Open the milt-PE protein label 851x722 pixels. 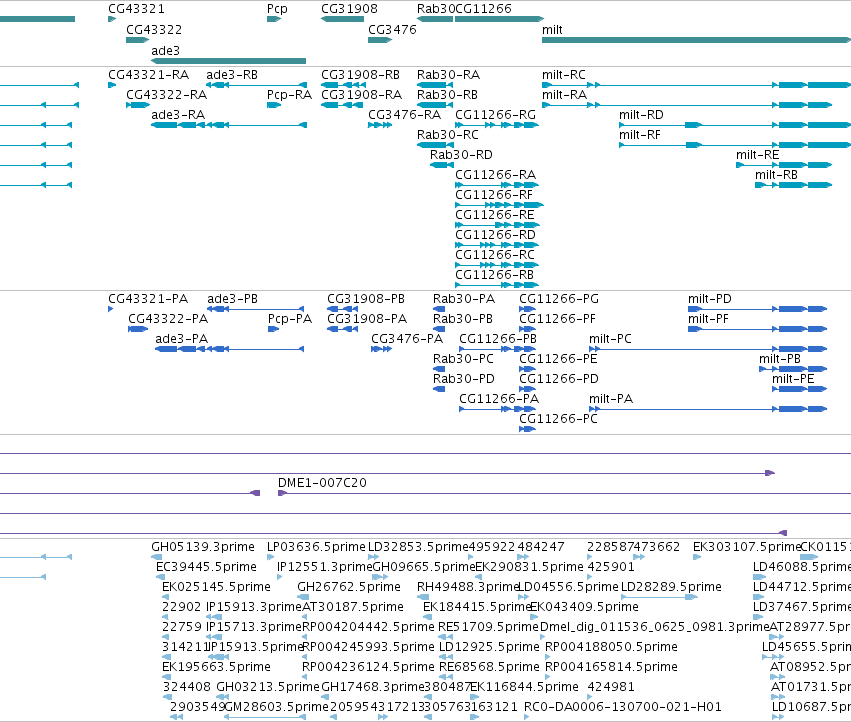(793, 379)
